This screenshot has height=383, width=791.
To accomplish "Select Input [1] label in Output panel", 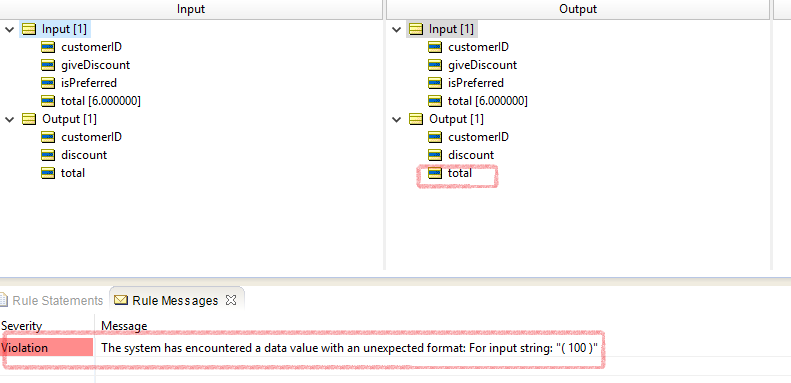I will (451, 29).
